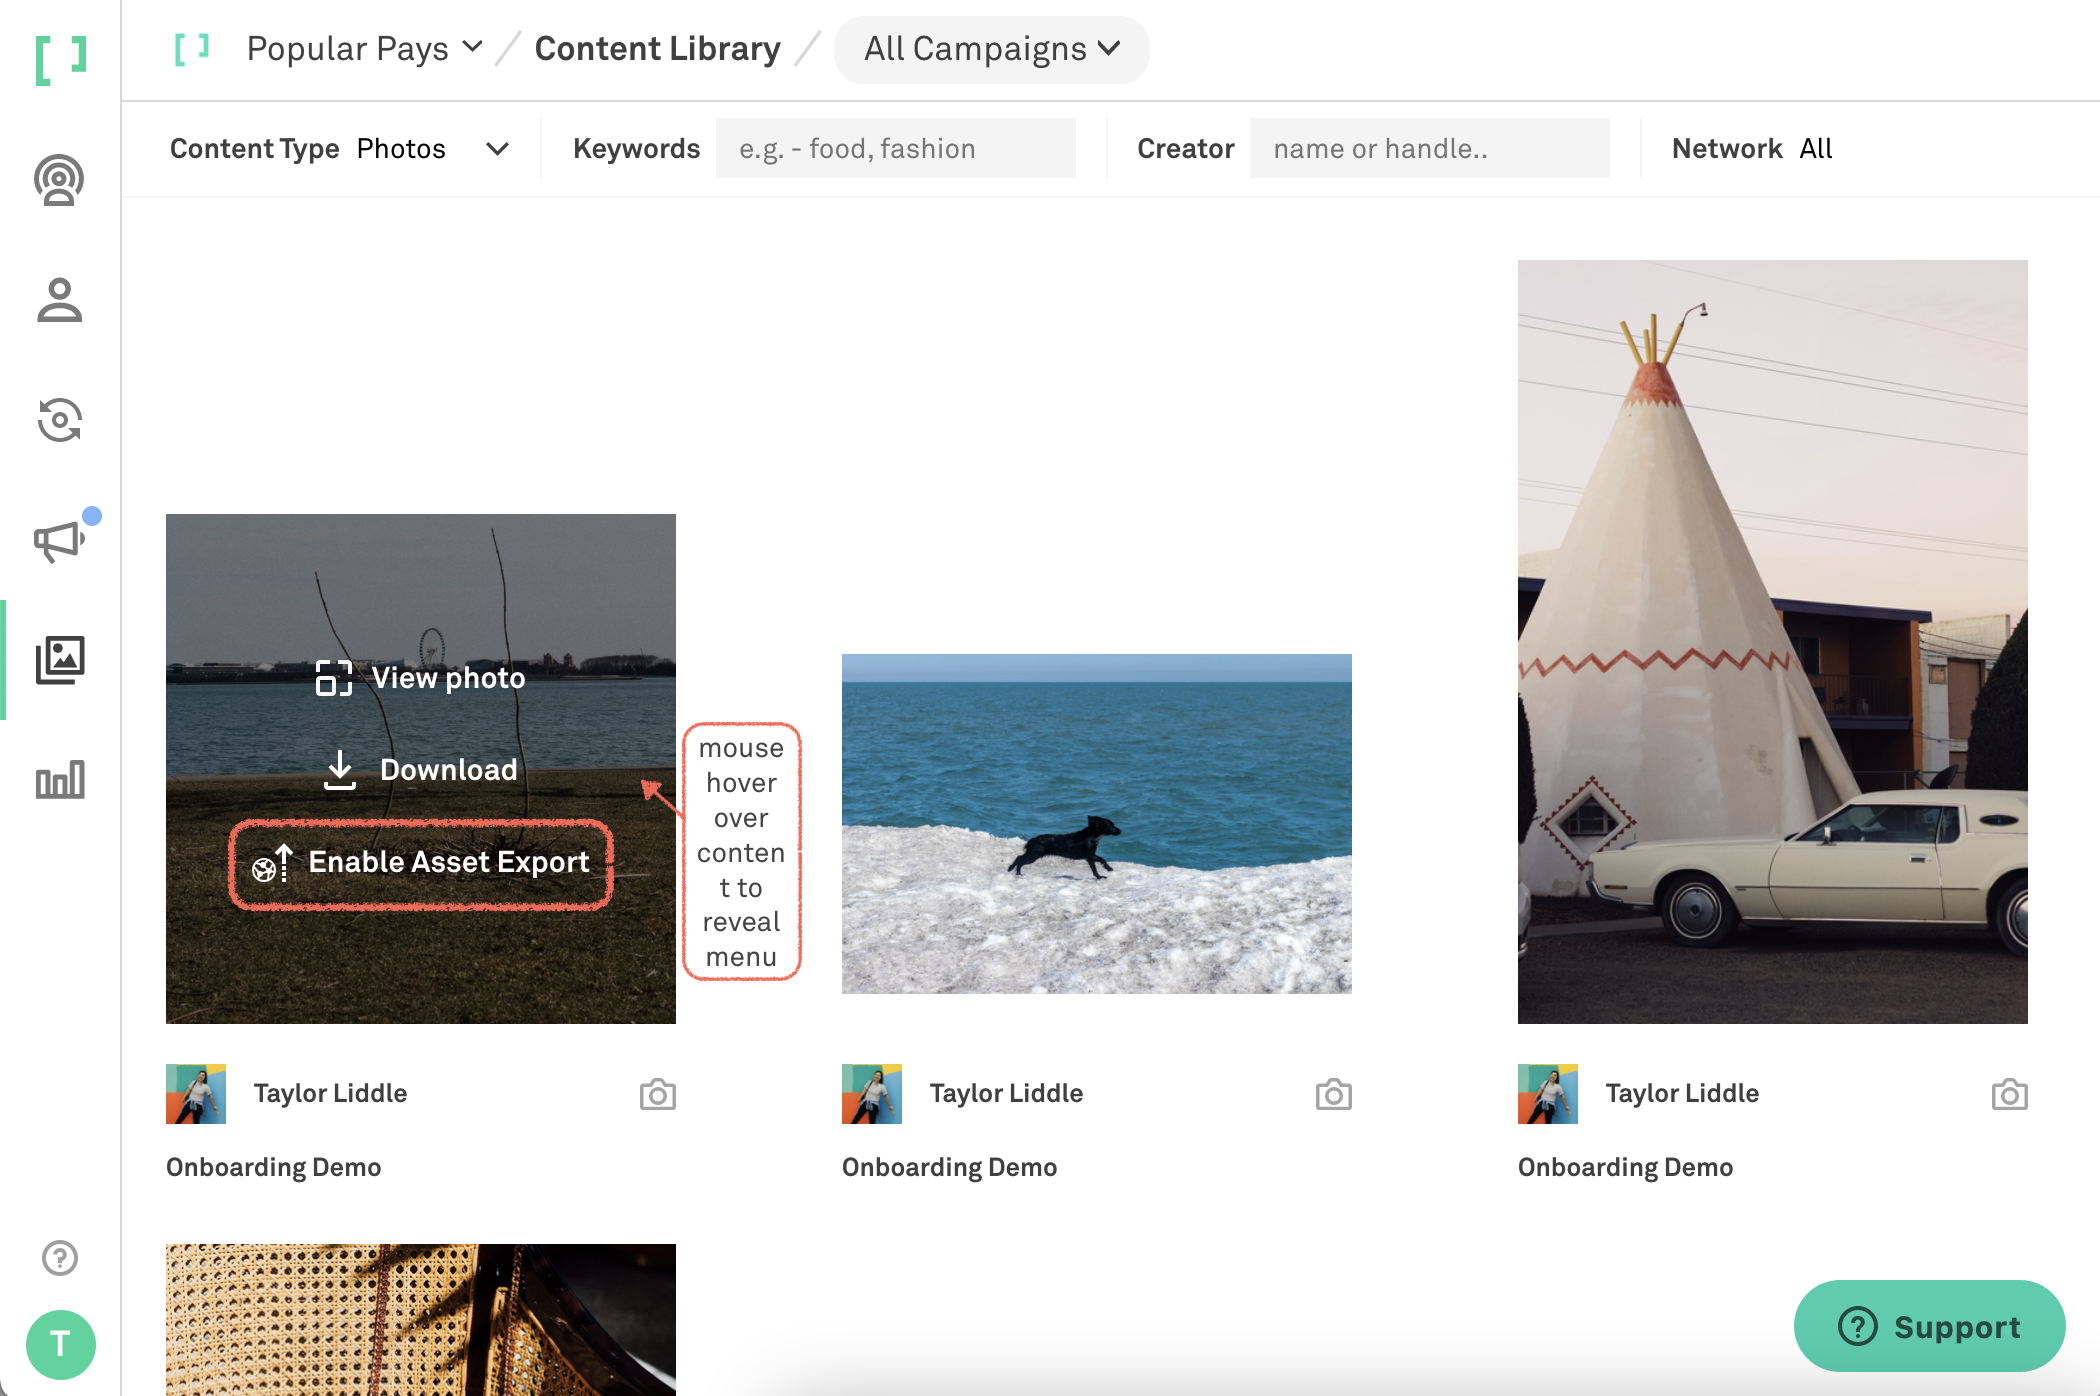Open the dog on ice photo thumbnail
The width and height of the screenshot is (2100, 1396).
1096,824
